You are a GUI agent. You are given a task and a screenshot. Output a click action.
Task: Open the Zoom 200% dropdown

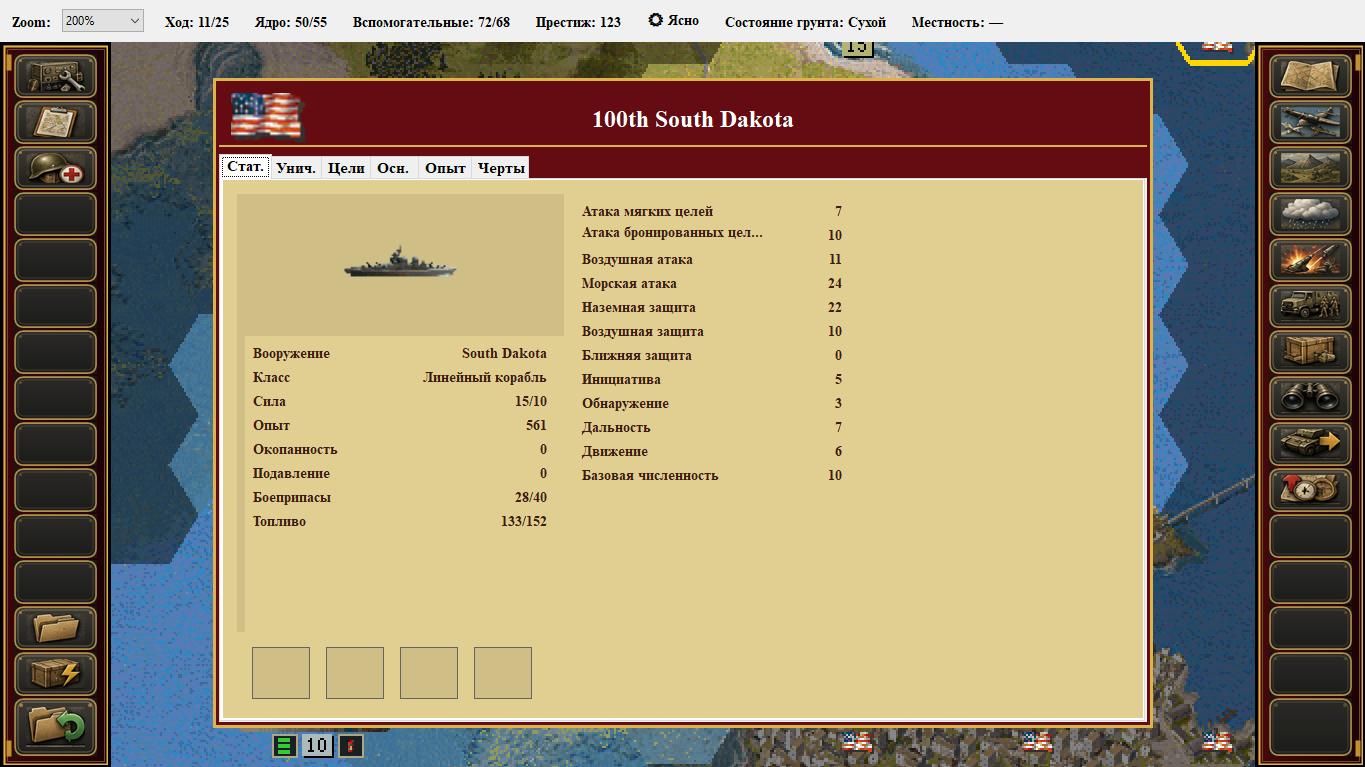click(103, 21)
